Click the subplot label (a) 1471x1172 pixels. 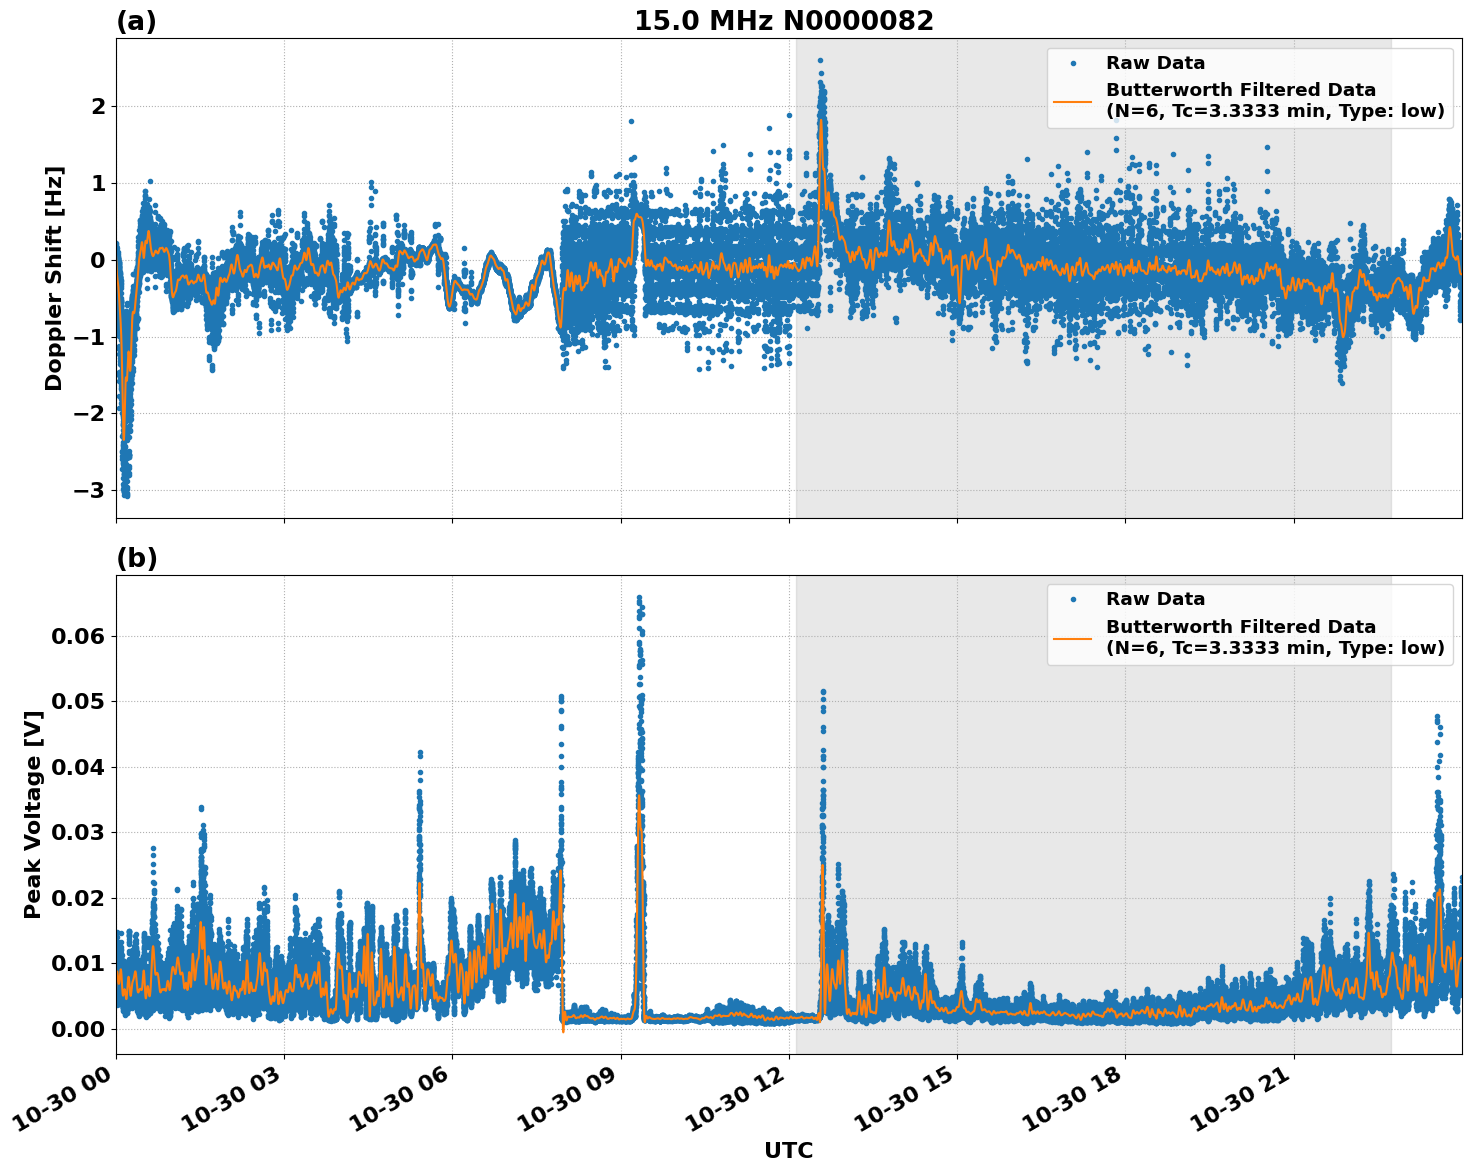click(x=138, y=18)
